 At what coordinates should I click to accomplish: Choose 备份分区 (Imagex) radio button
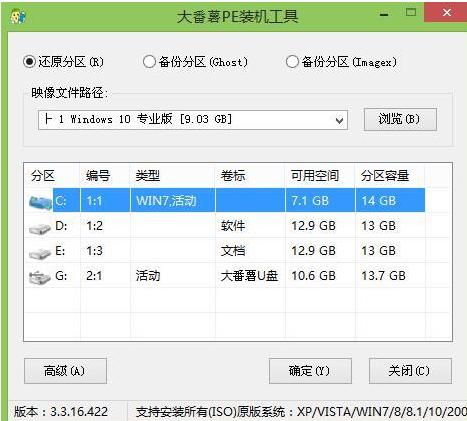(x=341, y=62)
